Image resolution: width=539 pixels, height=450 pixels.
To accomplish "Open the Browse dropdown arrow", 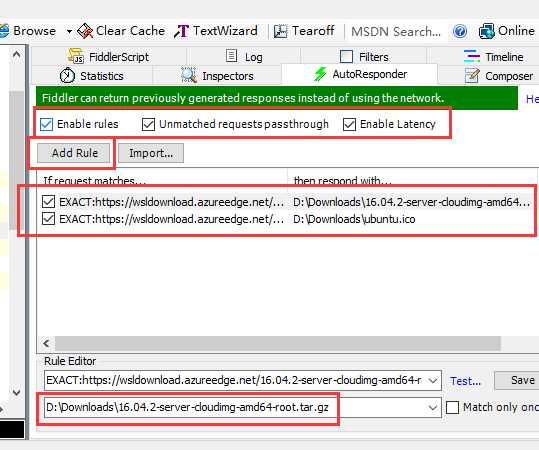I will click(x=69, y=31).
